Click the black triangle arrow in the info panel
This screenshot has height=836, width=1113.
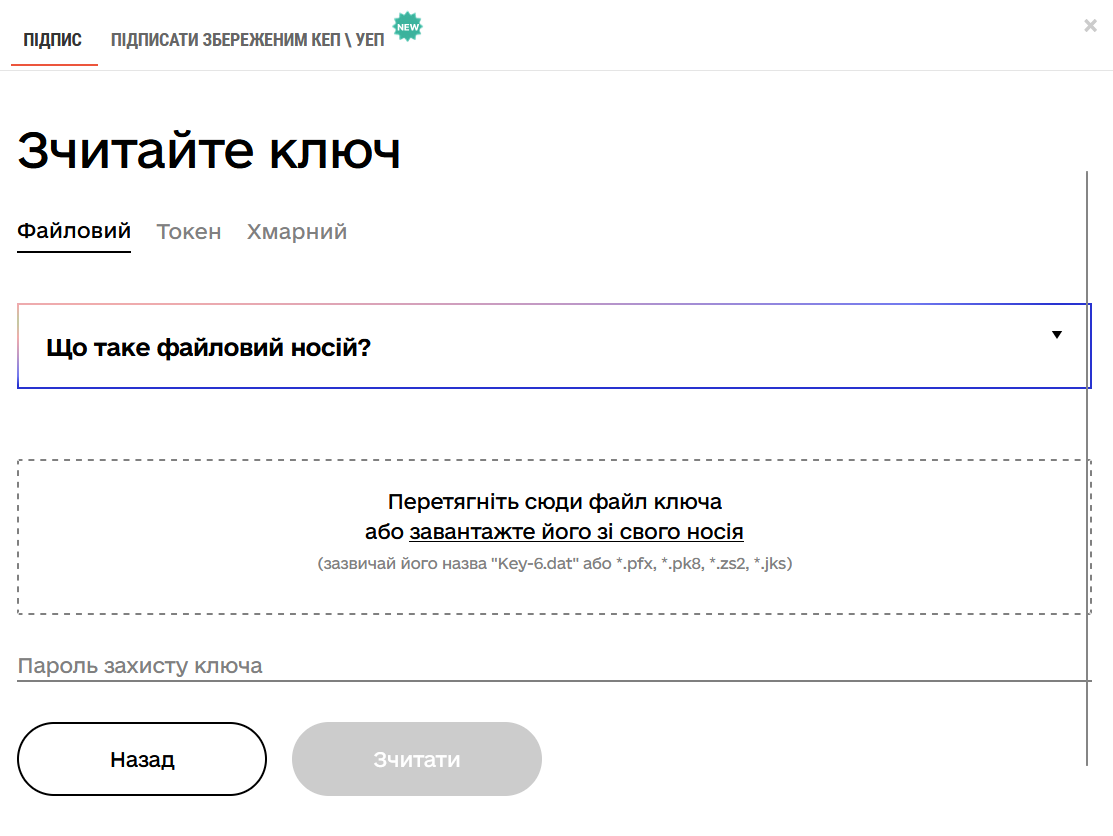tap(1056, 335)
